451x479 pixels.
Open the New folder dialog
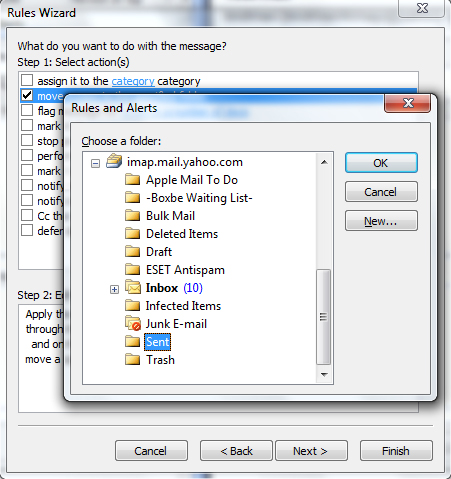(x=381, y=221)
